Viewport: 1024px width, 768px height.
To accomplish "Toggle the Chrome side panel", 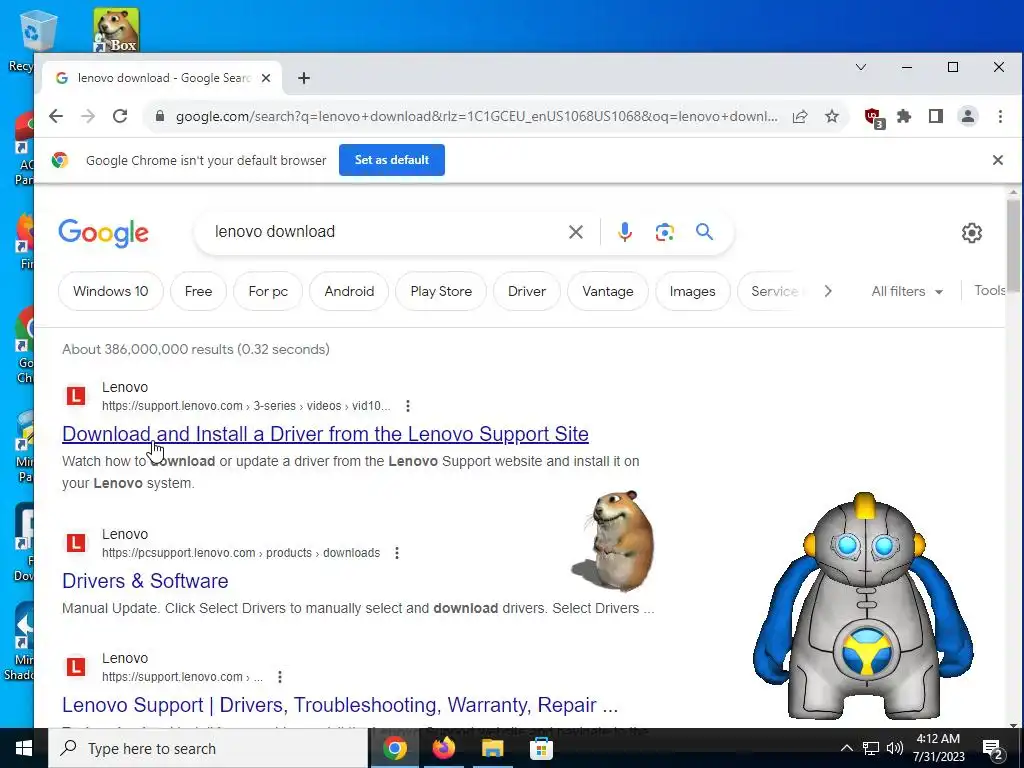I will 936,116.
